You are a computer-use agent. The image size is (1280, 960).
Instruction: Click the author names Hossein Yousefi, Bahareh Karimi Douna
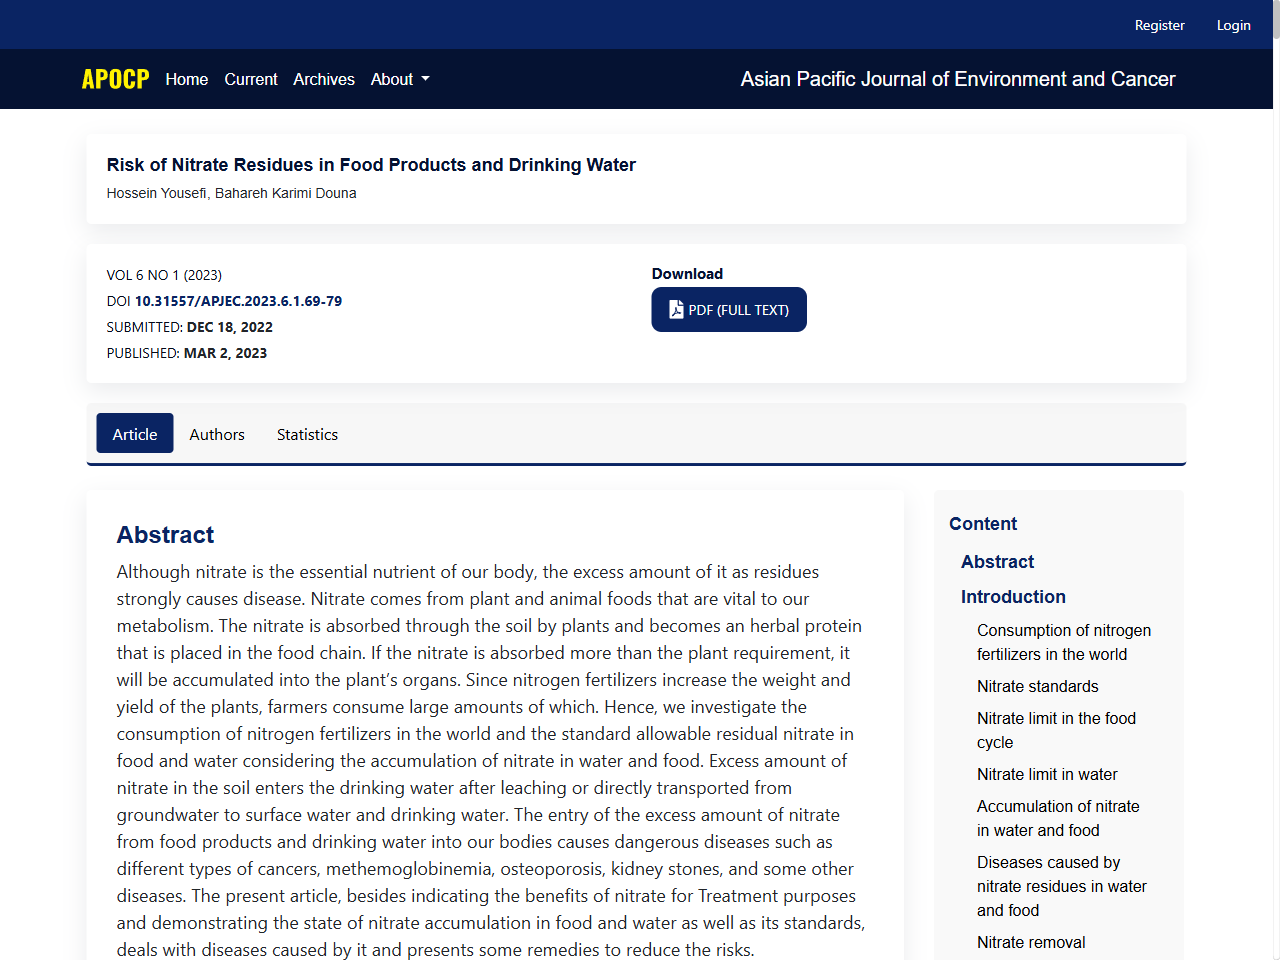(x=231, y=193)
